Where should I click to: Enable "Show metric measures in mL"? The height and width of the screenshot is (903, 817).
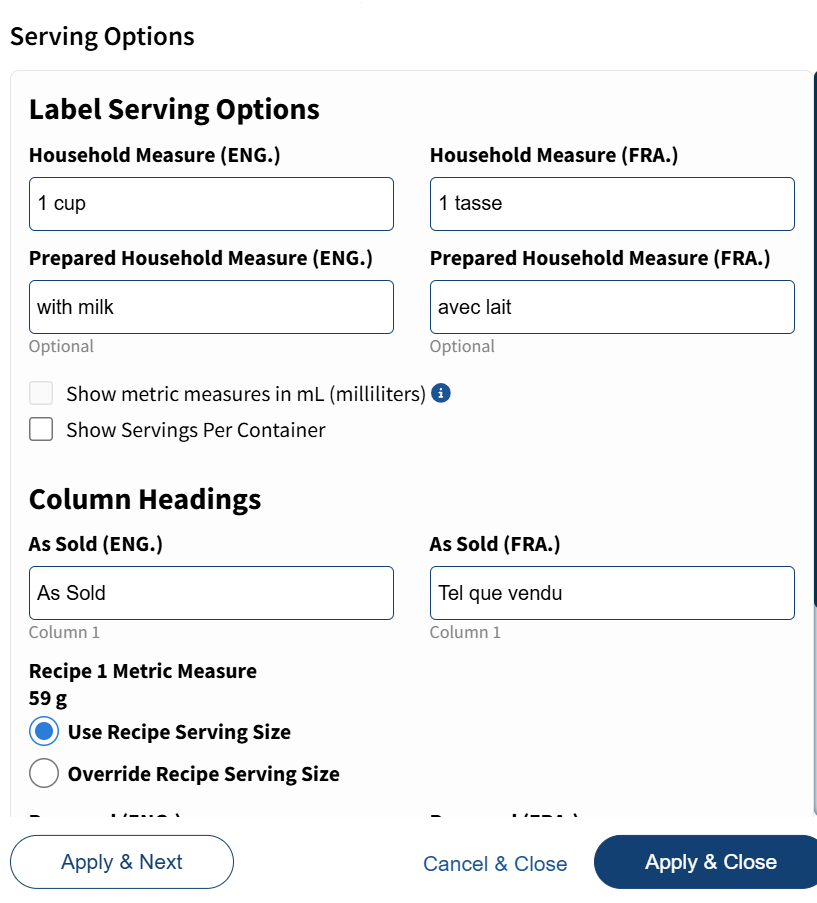coord(40,393)
